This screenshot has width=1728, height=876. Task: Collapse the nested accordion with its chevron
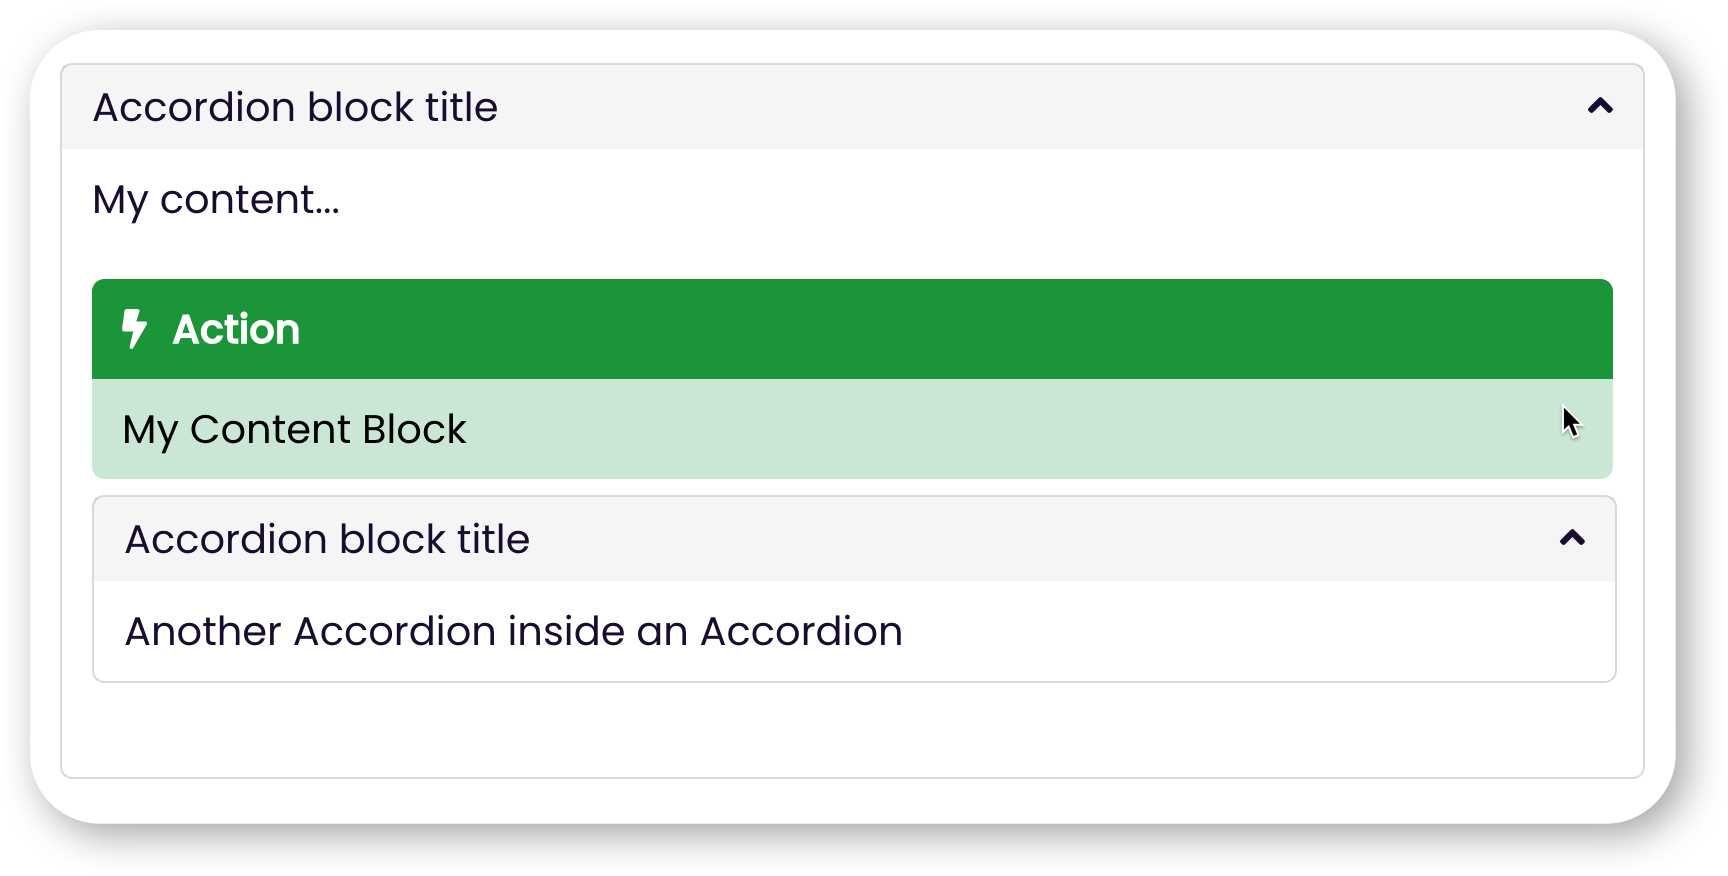coord(1572,538)
